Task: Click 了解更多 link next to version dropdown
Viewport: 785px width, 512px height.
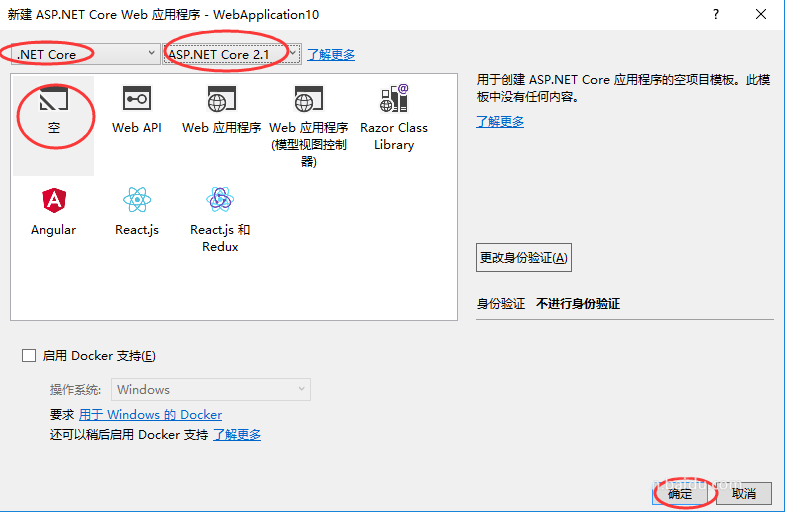Action: (331, 55)
